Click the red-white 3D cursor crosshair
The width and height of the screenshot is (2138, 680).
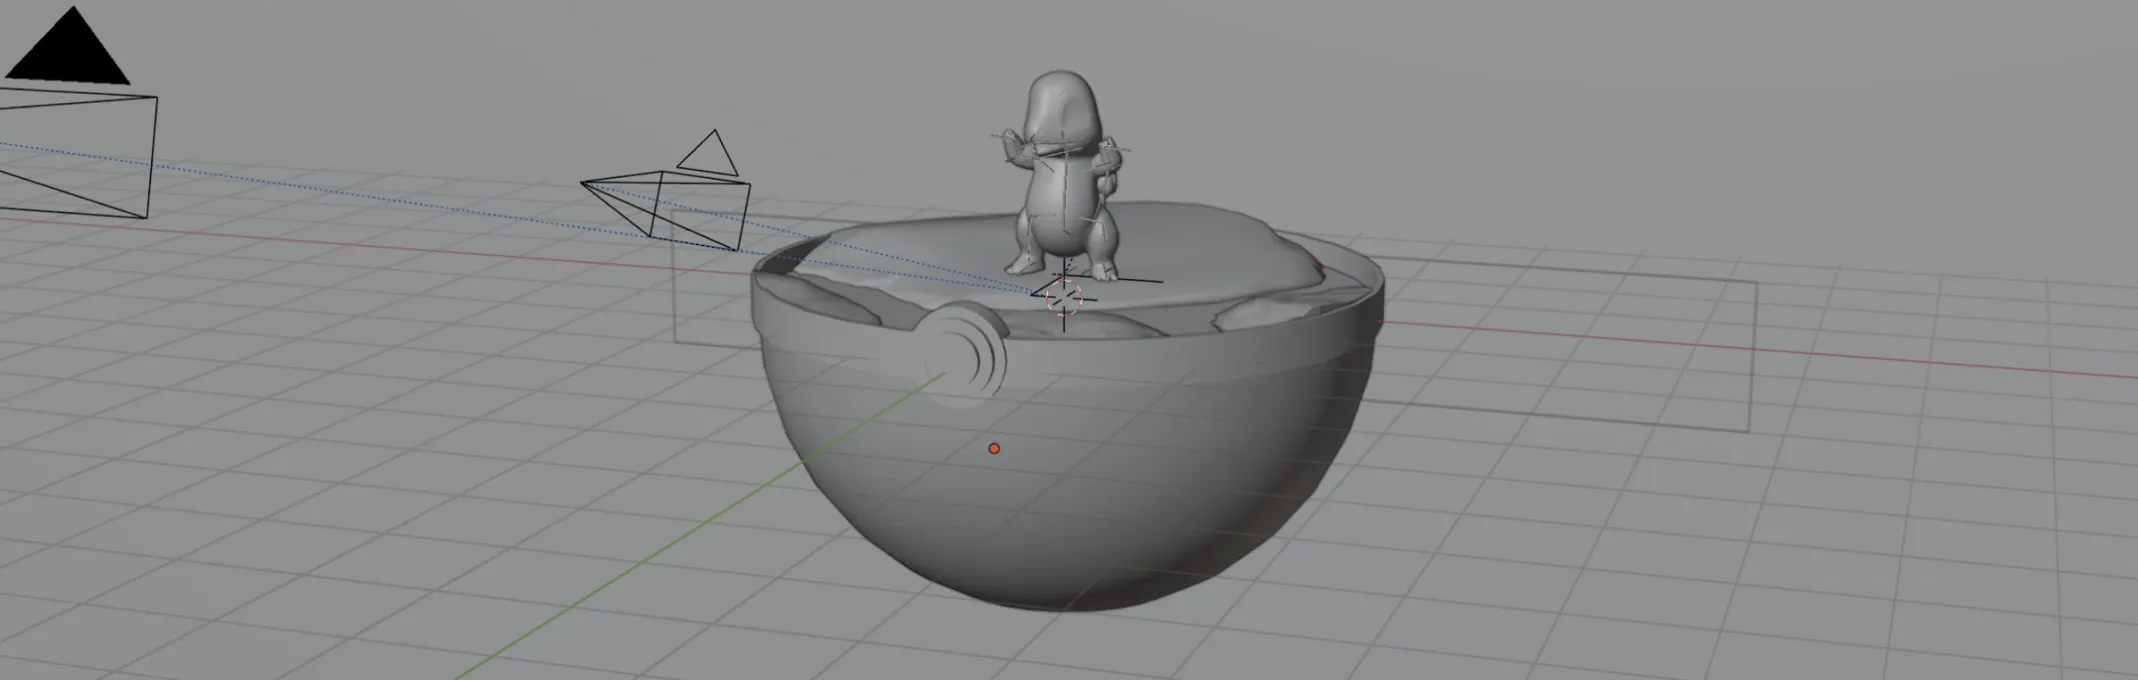(1064, 298)
